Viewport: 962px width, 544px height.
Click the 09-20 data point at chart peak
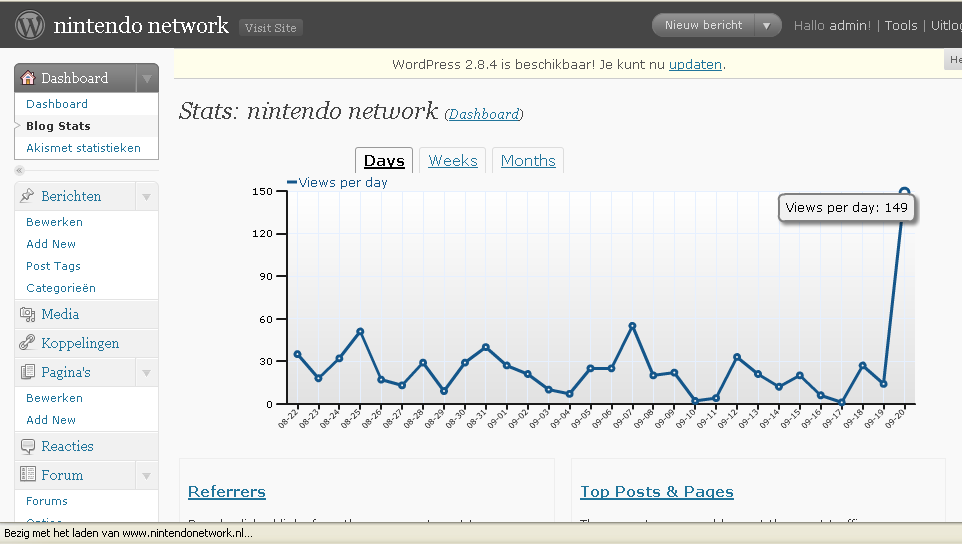click(x=904, y=192)
